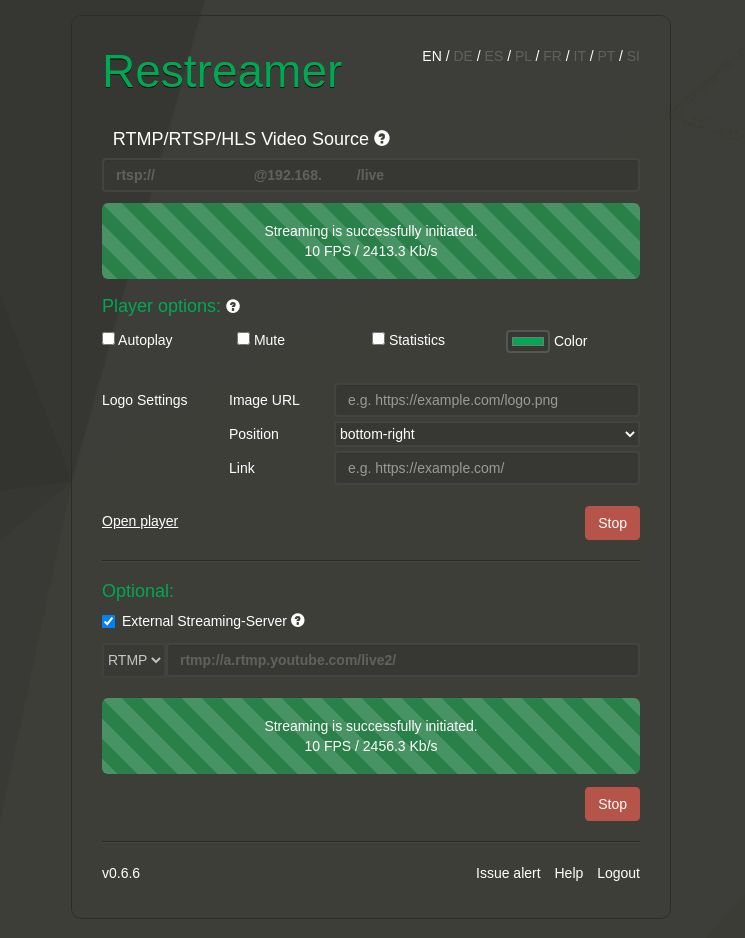Log out via the Logout link
Viewport: 745px width, 938px height.
point(618,873)
